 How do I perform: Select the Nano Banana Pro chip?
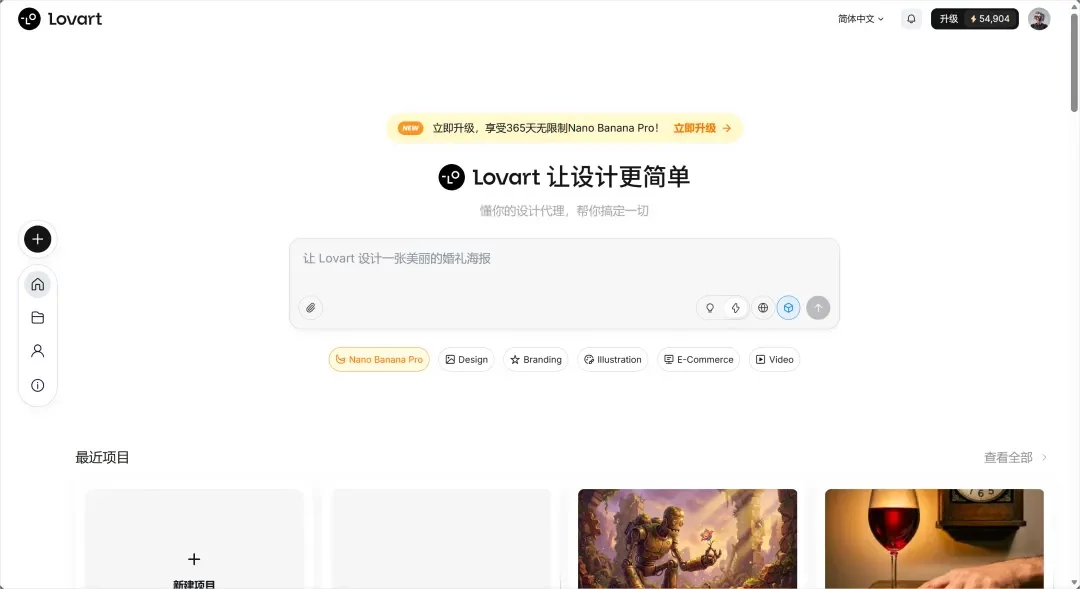[378, 359]
